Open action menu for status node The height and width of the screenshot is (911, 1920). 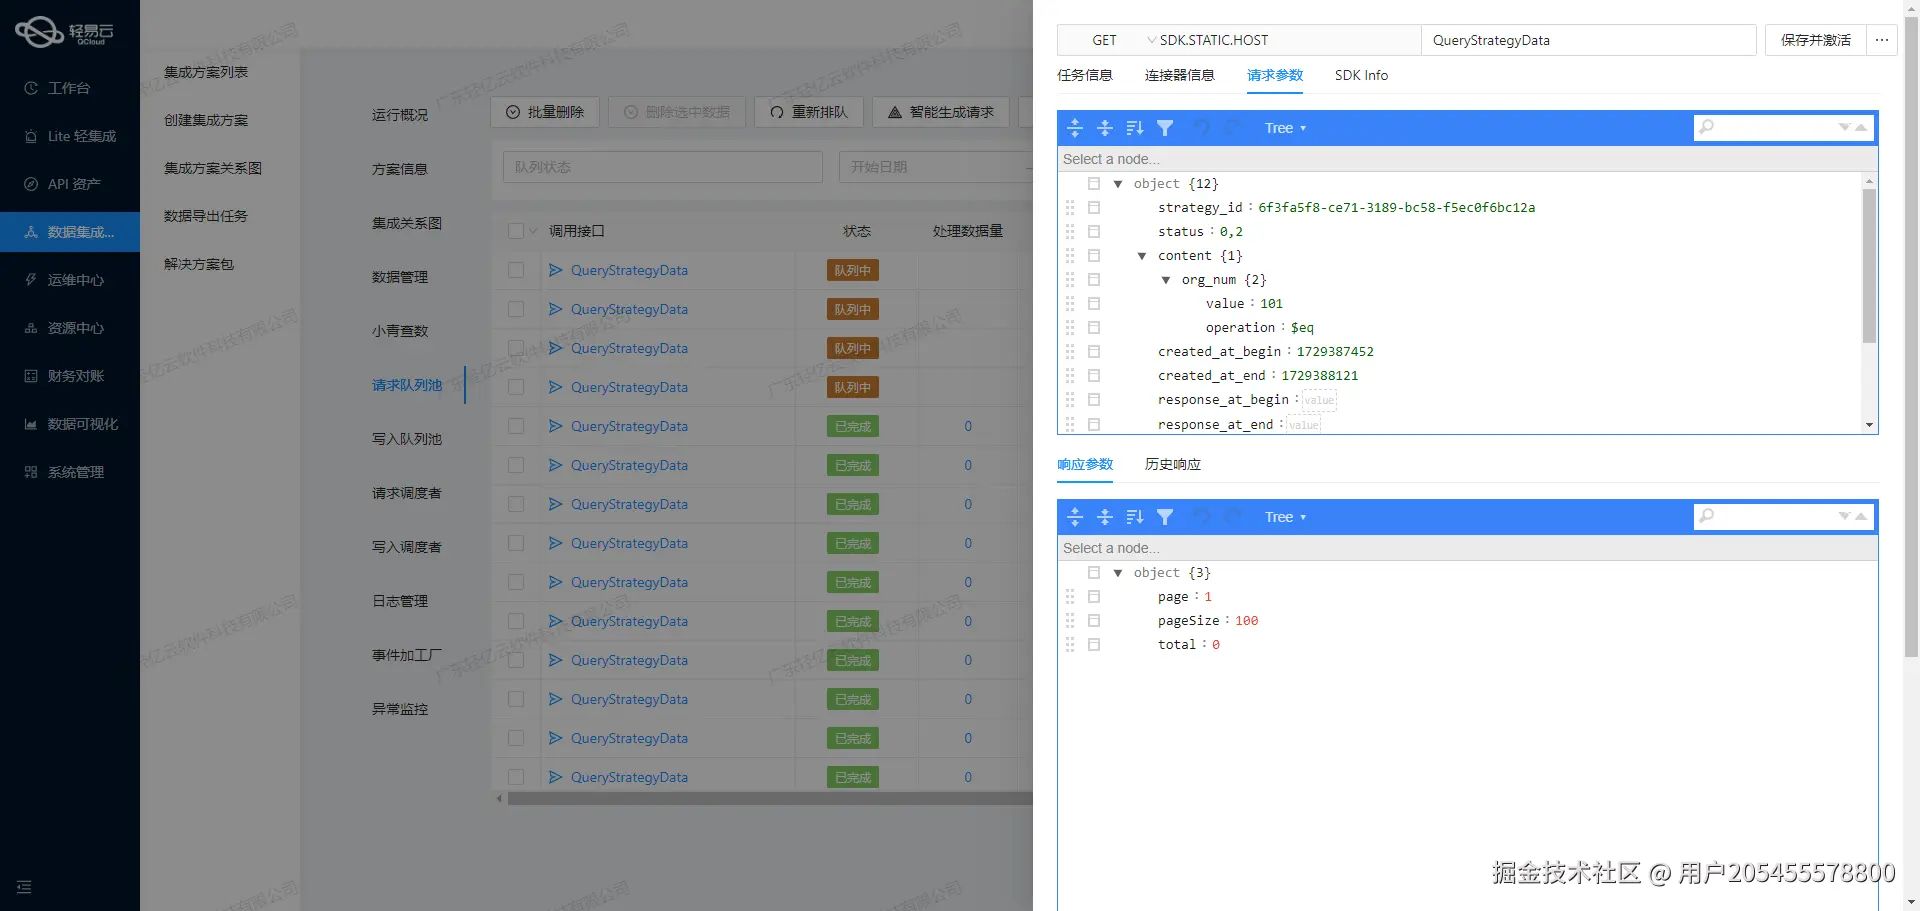point(1094,232)
